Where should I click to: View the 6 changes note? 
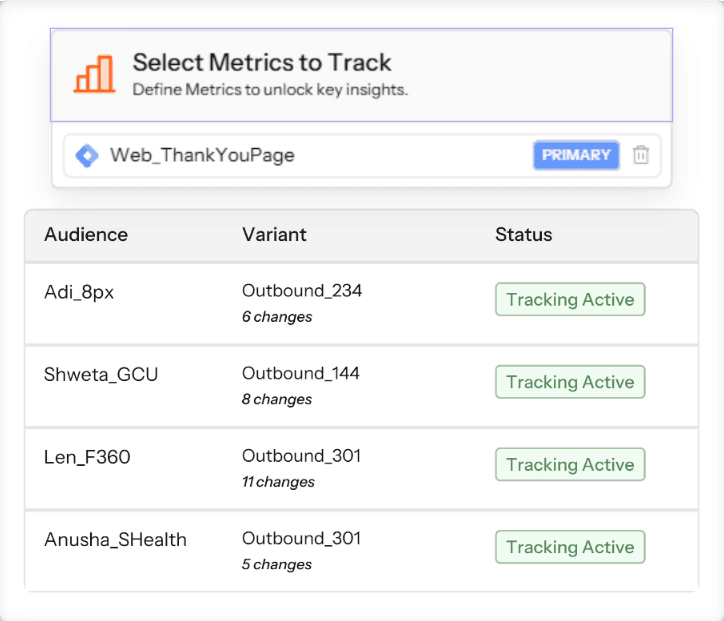pos(277,317)
